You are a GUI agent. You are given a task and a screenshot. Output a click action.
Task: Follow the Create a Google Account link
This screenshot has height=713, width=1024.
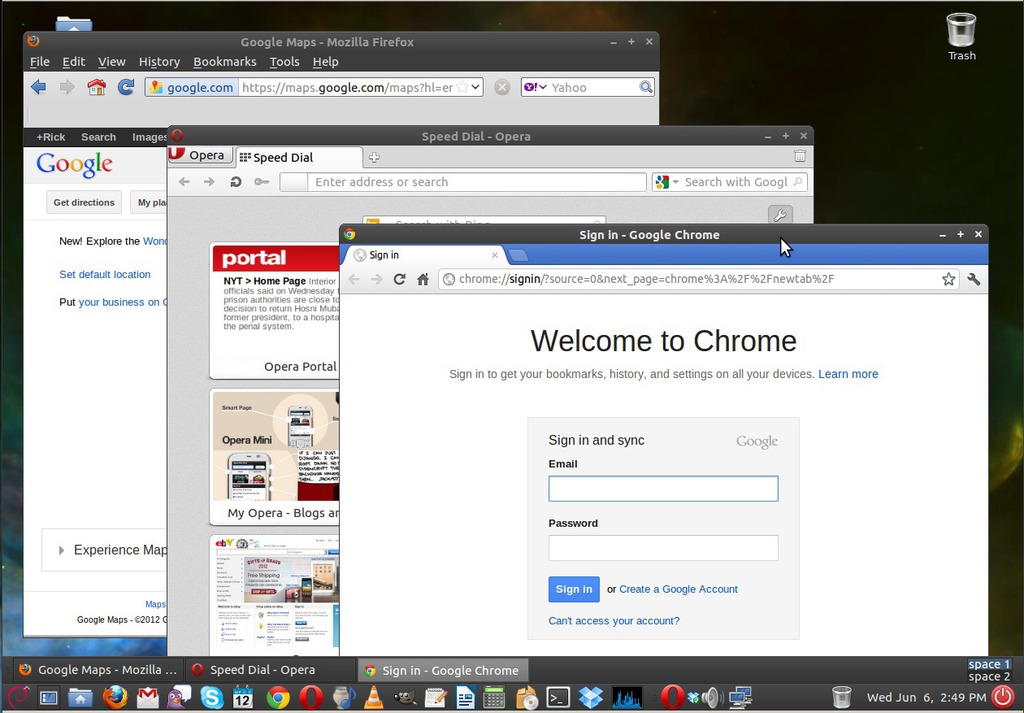[679, 589]
